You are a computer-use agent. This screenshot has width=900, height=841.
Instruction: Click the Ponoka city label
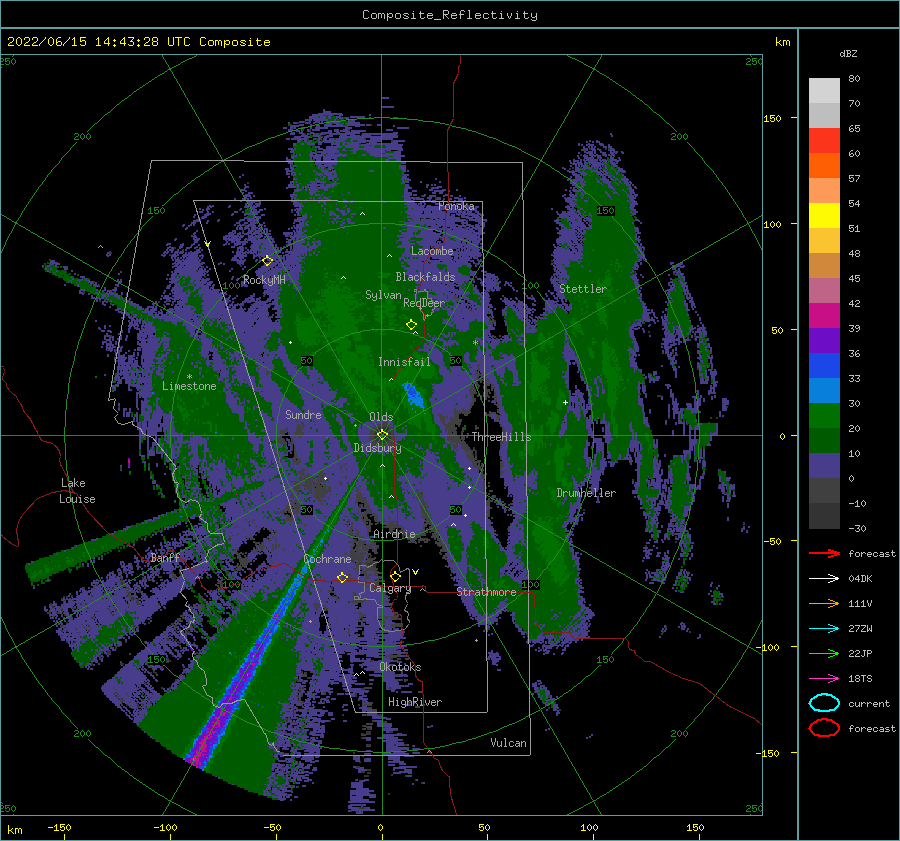pyautogui.click(x=456, y=206)
